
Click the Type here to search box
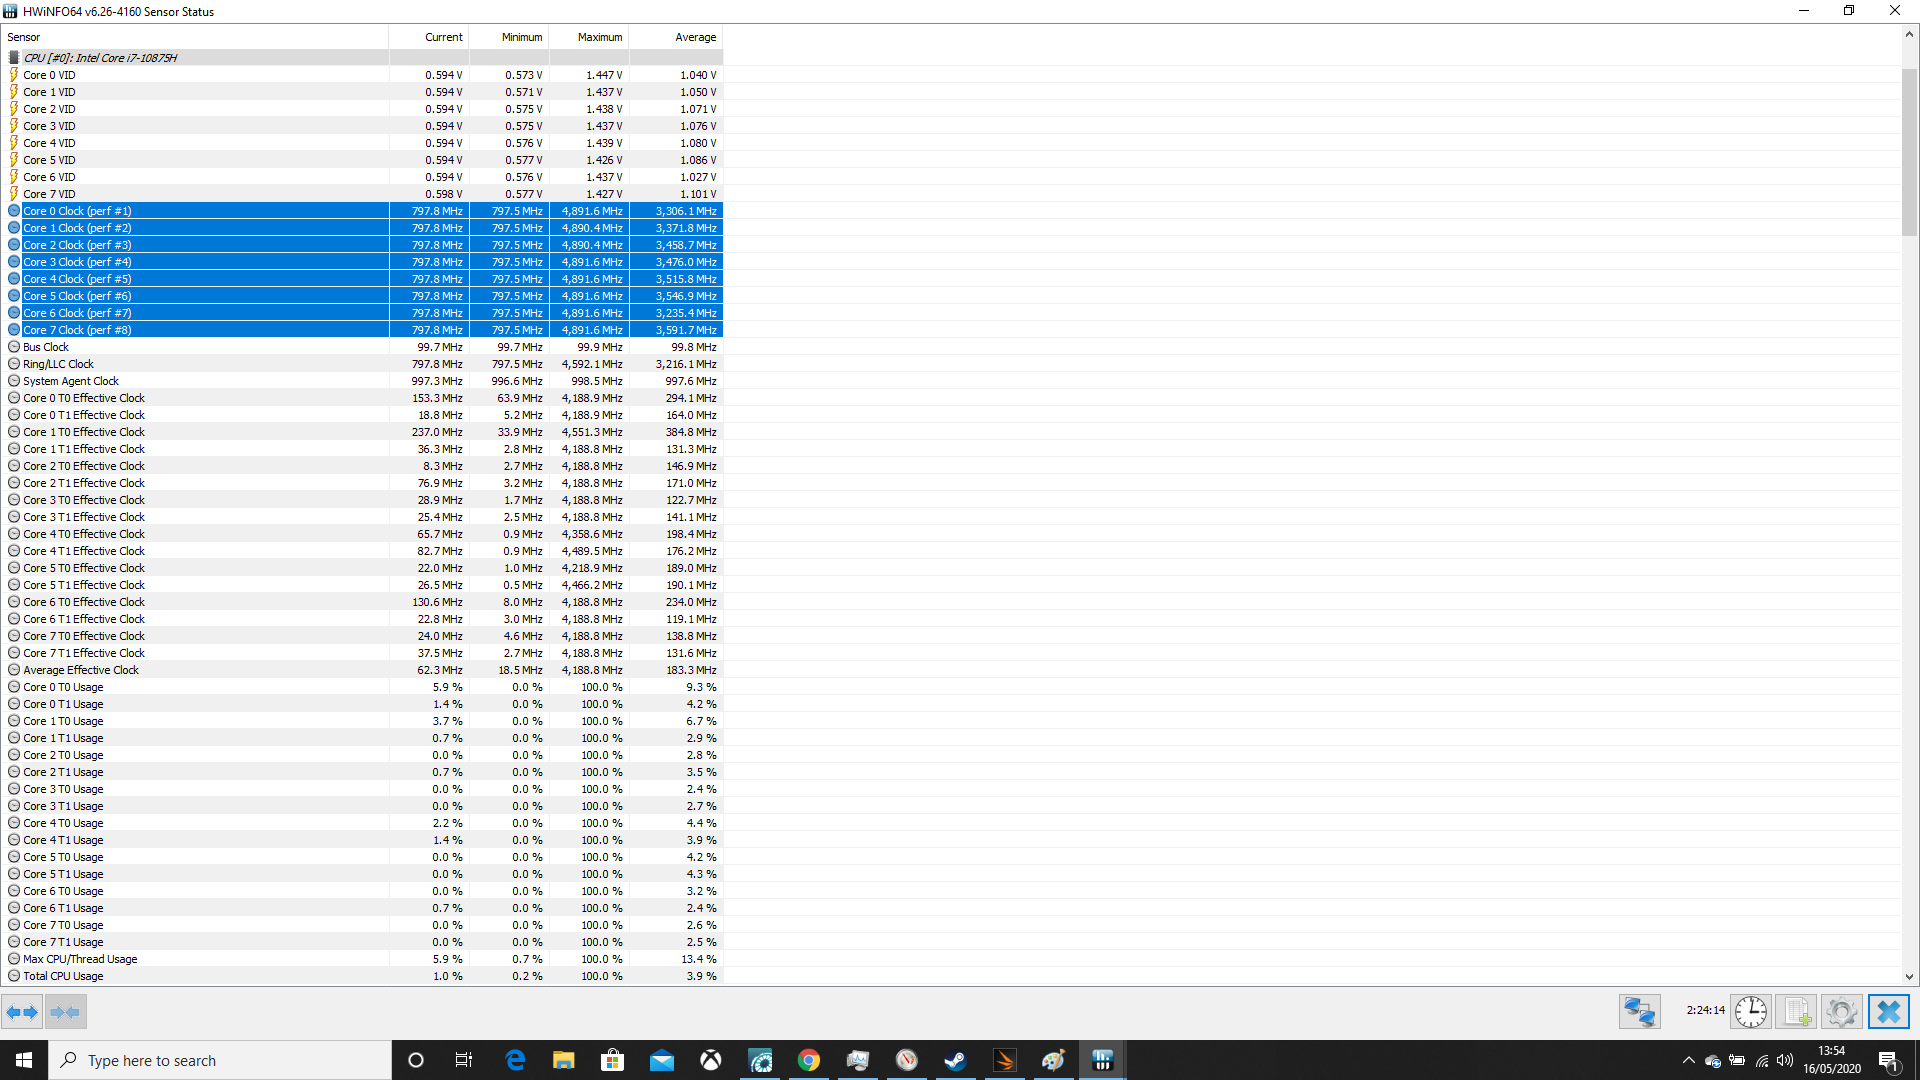pyautogui.click(x=220, y=1060)
